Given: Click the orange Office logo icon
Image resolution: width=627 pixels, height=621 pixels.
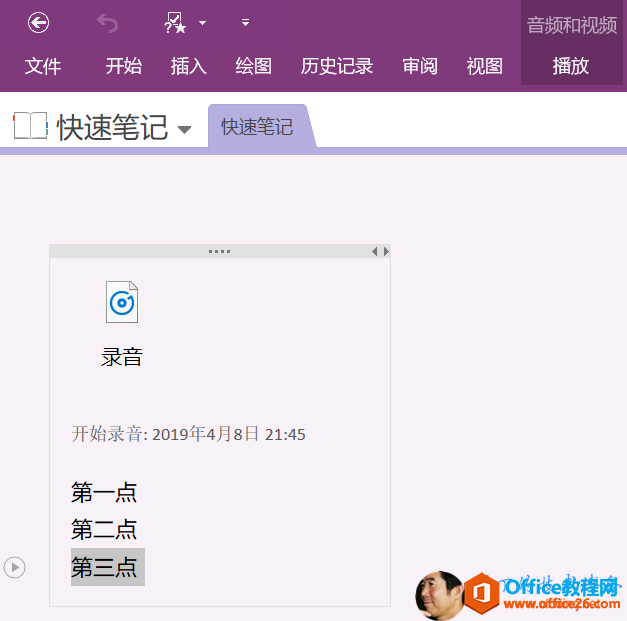Looking at the screenshot, I should click(x=483, y=594).
